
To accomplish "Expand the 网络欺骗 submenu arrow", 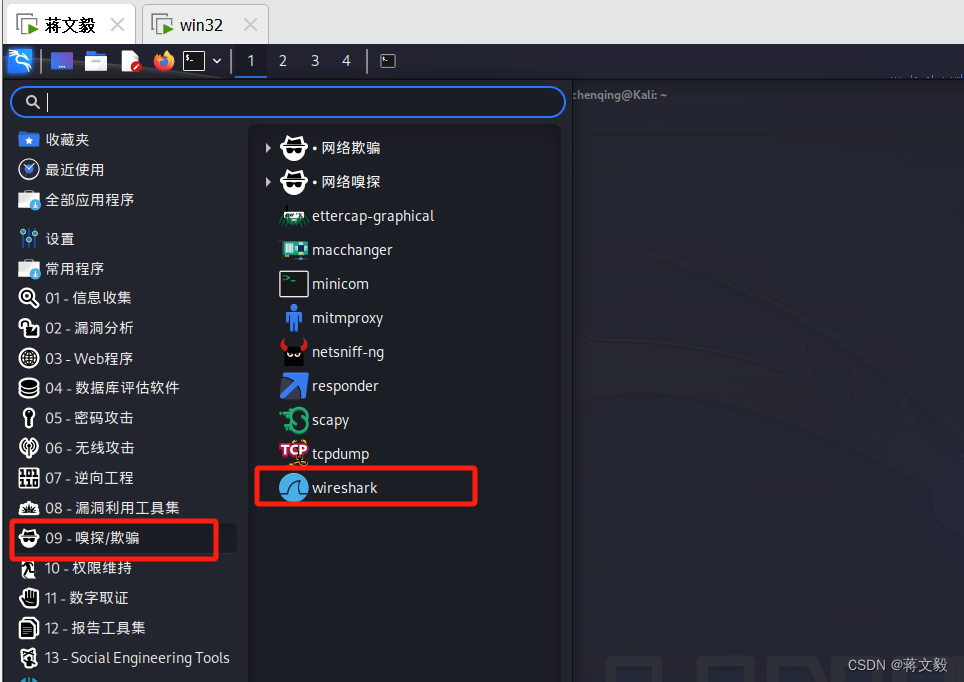I will click(x=267, y=148).
